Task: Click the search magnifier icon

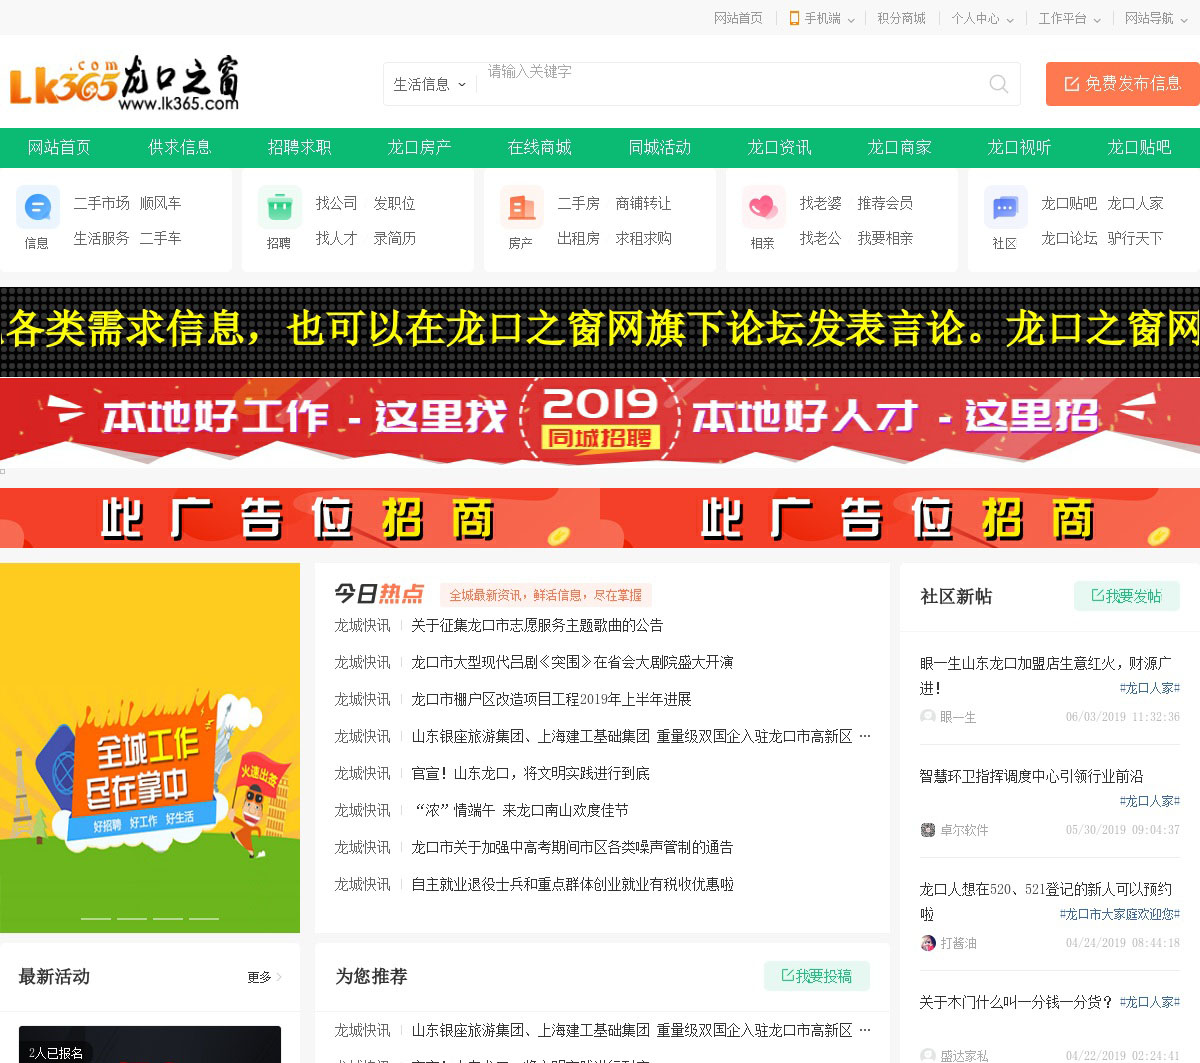Action: (998, 84)
